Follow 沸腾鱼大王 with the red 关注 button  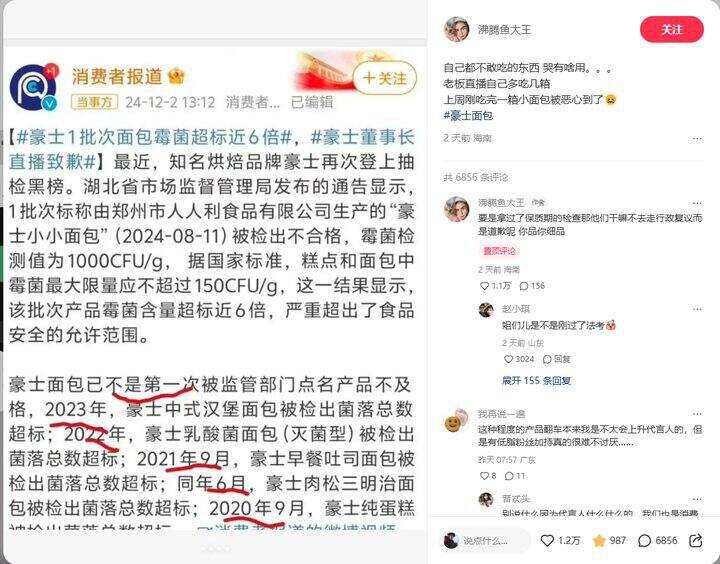coord(671,29)
